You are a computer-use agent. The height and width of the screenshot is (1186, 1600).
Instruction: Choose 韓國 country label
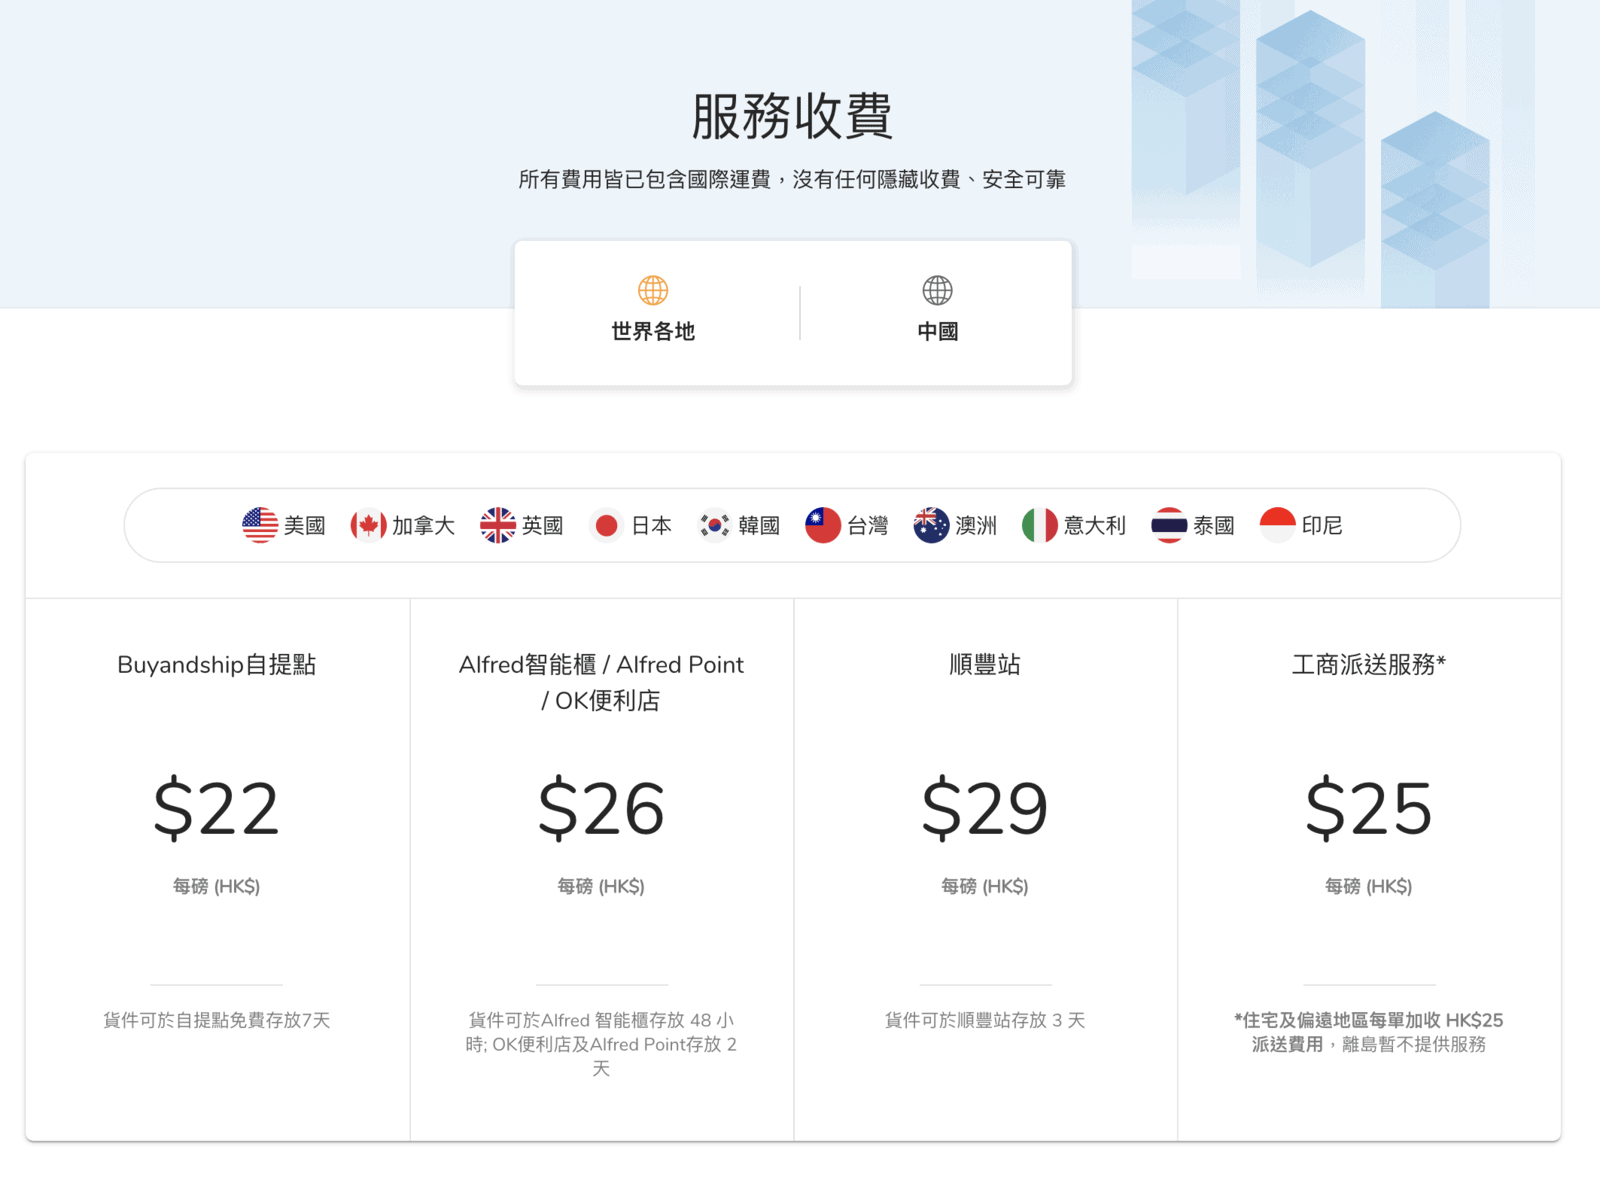pos(759,525)
